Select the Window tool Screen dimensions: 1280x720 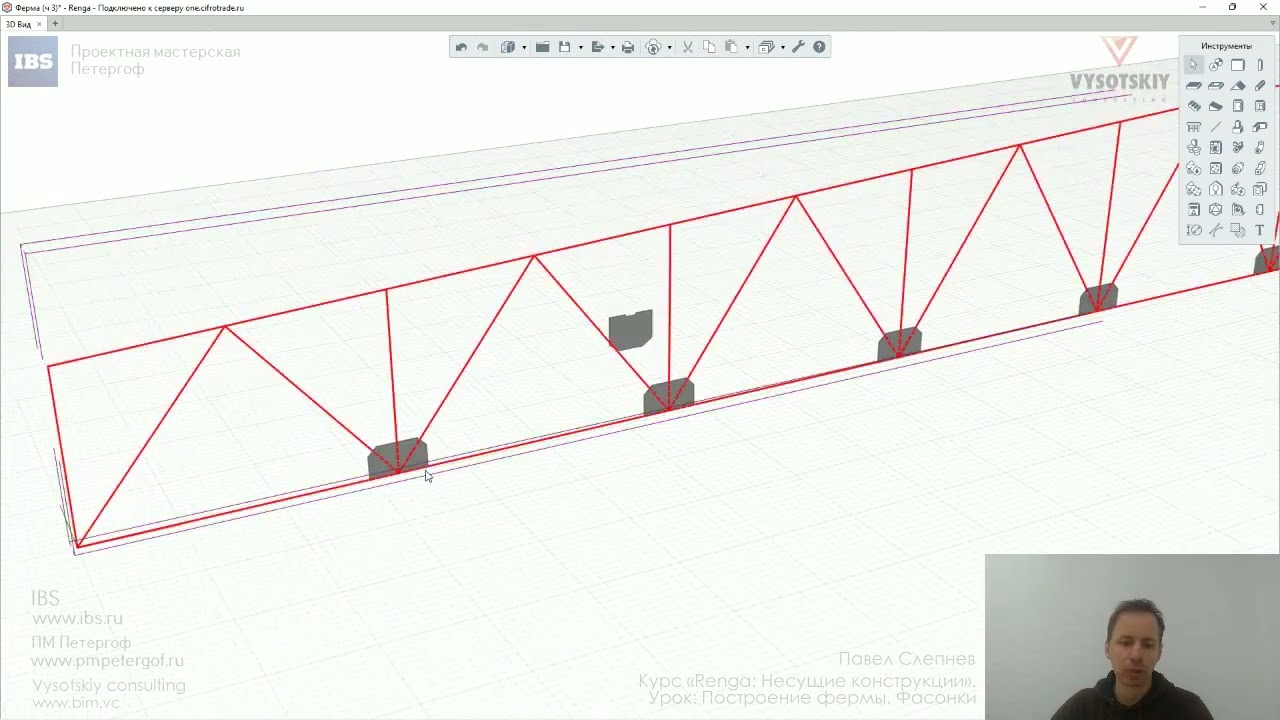[x=1260, y=106]
